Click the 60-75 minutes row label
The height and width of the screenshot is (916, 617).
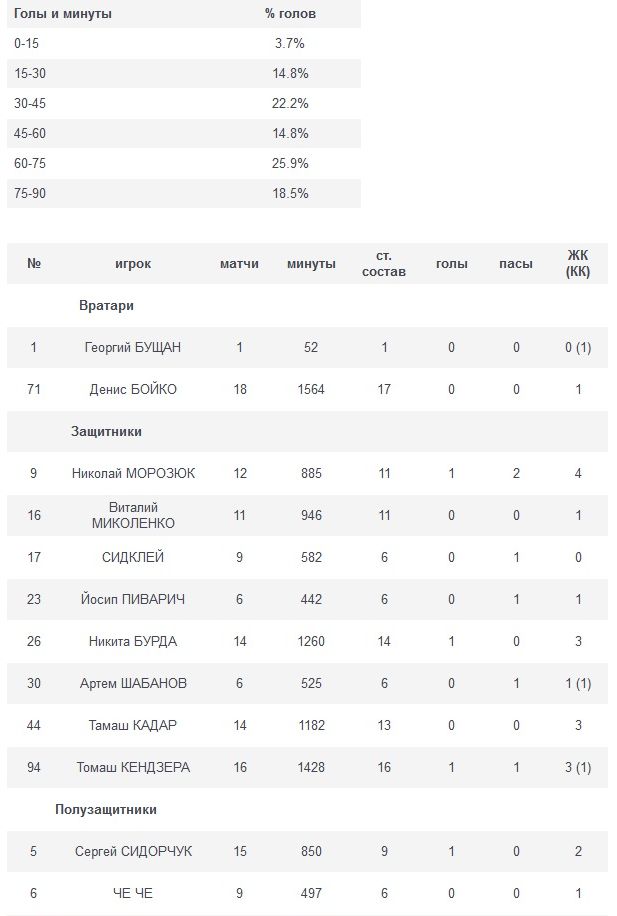pyautogui.click(x=29, y=164)
